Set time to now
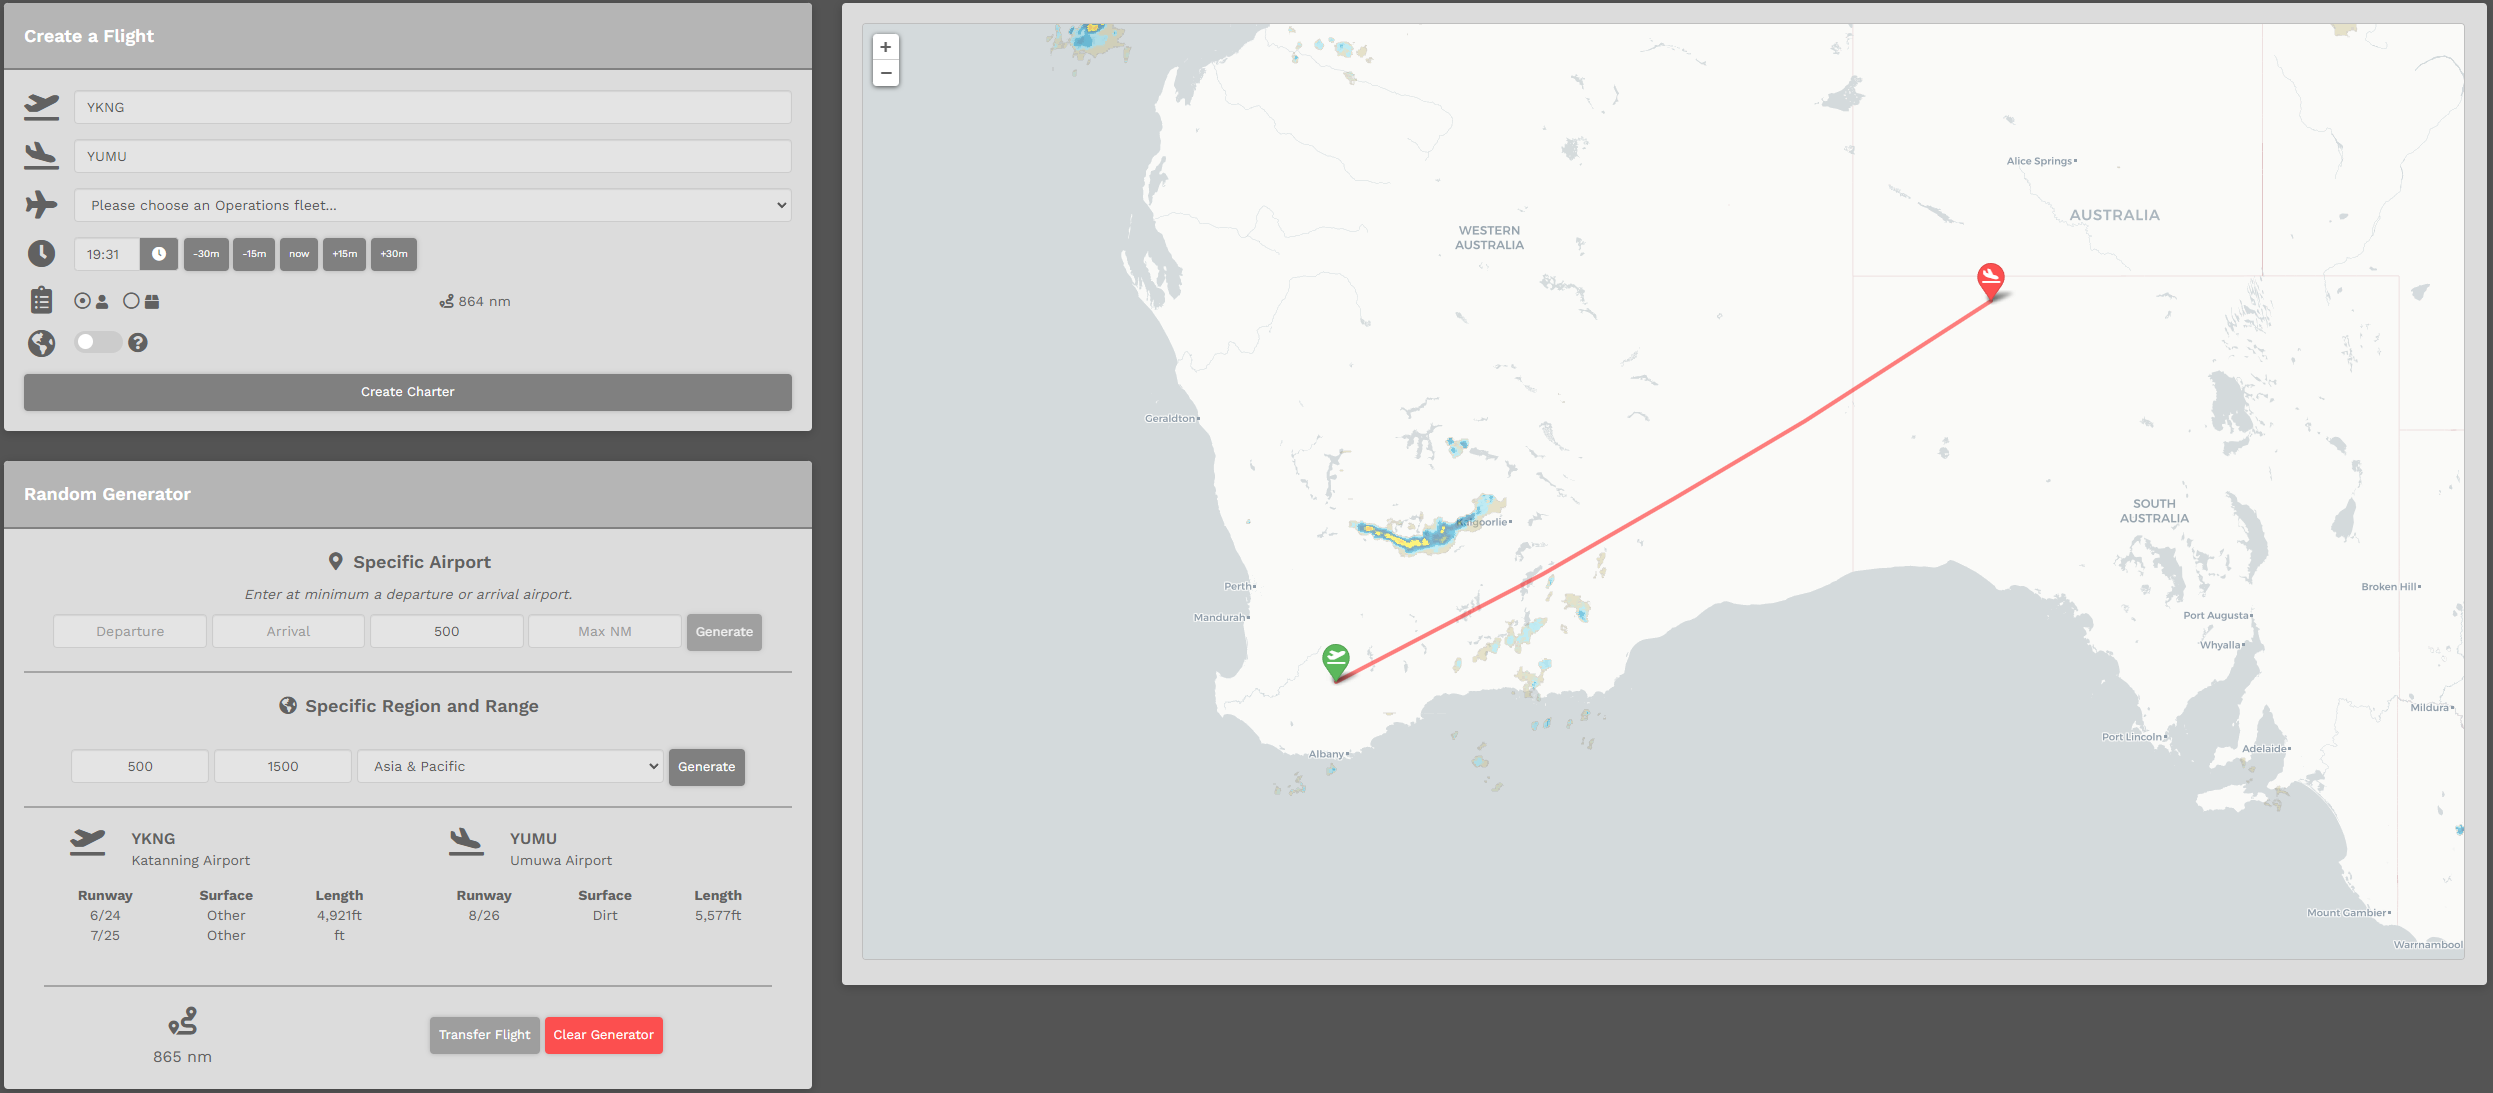 299,254
